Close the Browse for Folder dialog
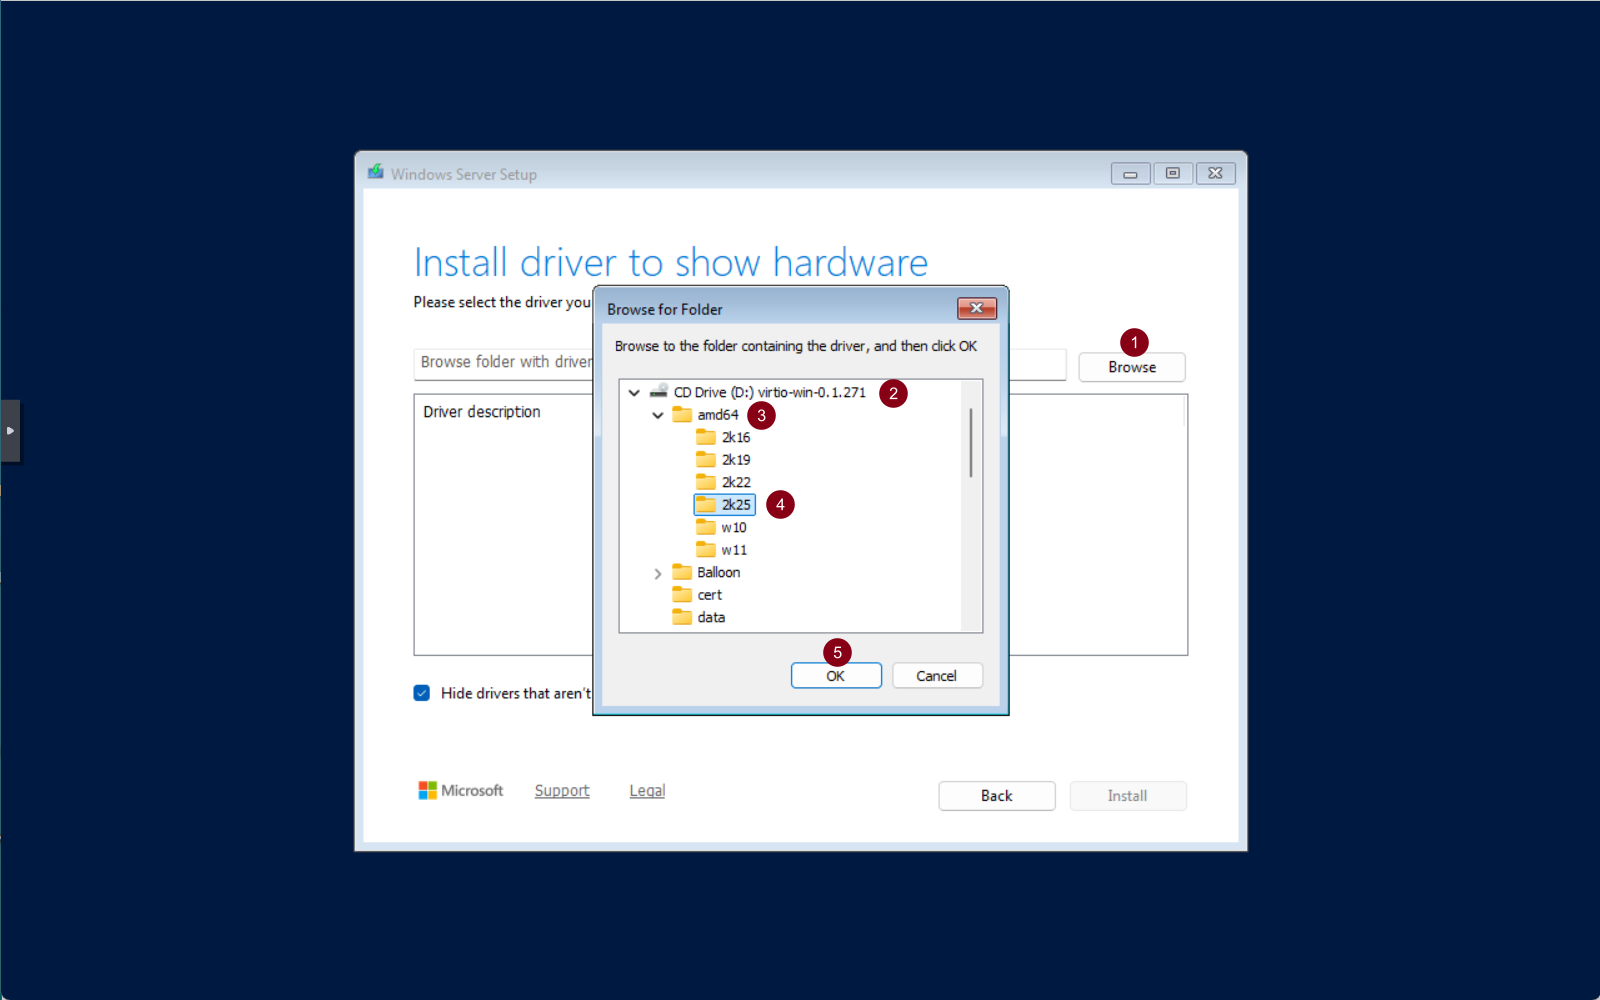This screenshot has height=1000, width=1600. (976, 308)
